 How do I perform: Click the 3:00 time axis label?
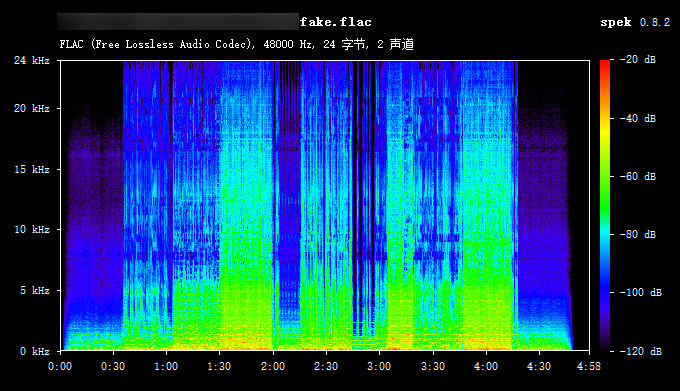point(379,367)
